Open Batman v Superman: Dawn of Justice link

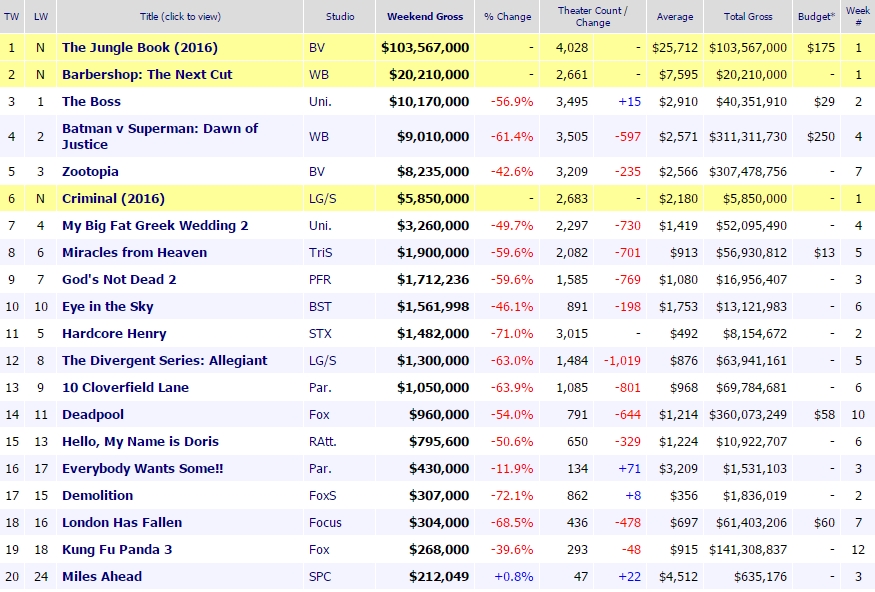click(160, 136)
